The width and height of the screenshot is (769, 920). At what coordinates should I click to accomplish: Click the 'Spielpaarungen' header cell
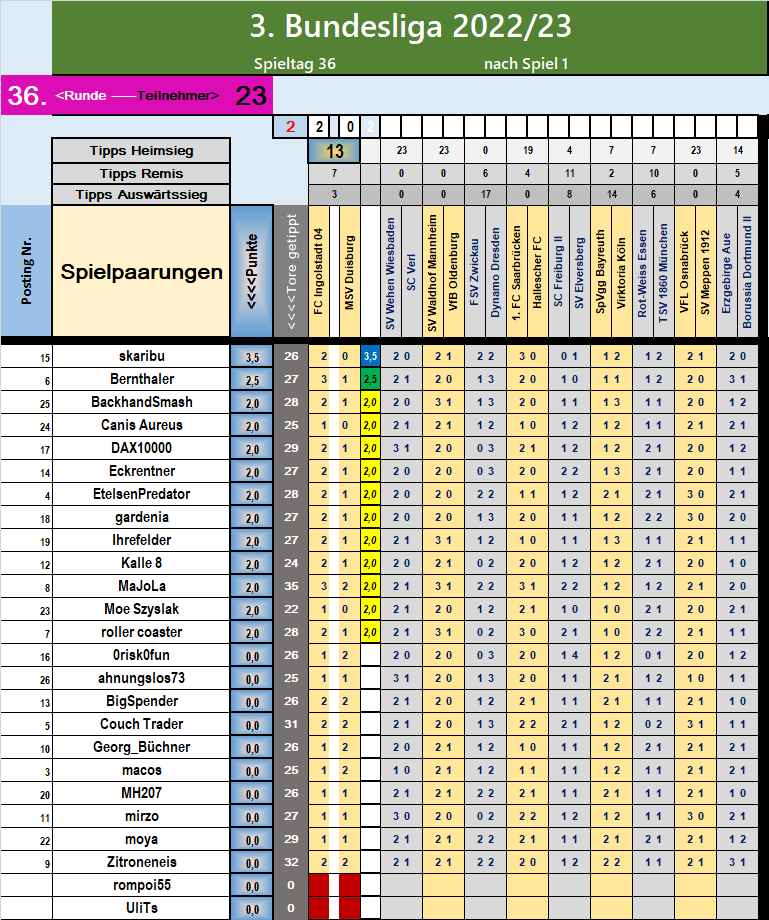point(141,272)
